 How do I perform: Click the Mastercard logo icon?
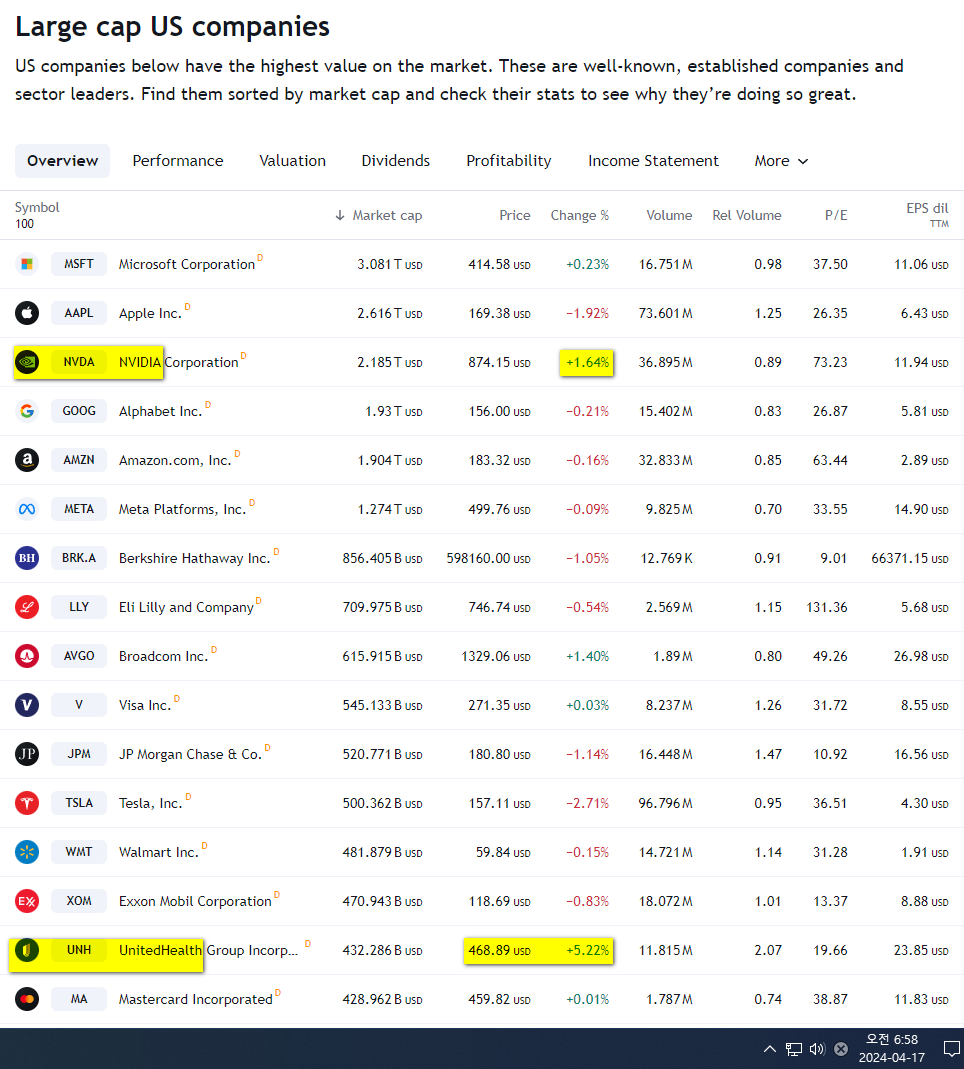[27, 999]
